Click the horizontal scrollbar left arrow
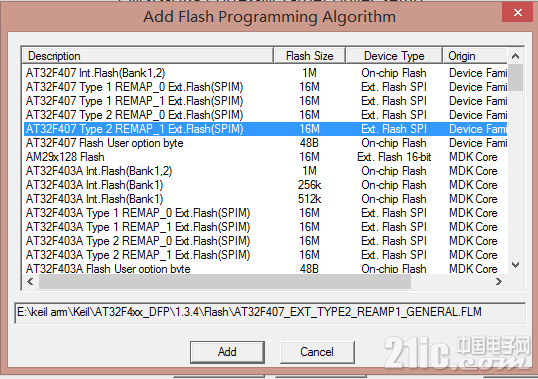 pyautogui.click(x=30, y=282)
